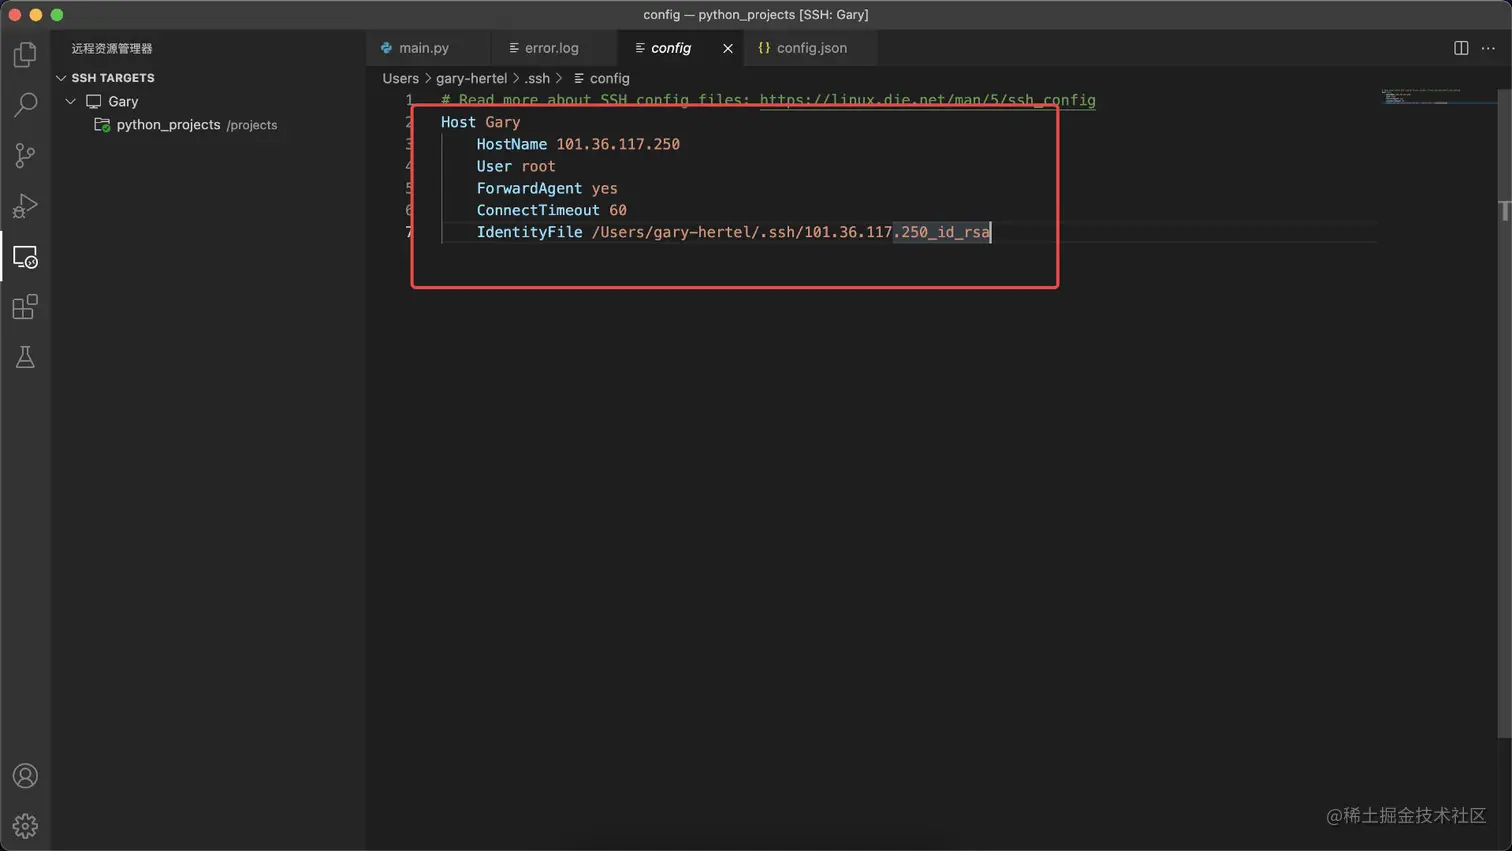Click the Host Gary line

[481, 122]
